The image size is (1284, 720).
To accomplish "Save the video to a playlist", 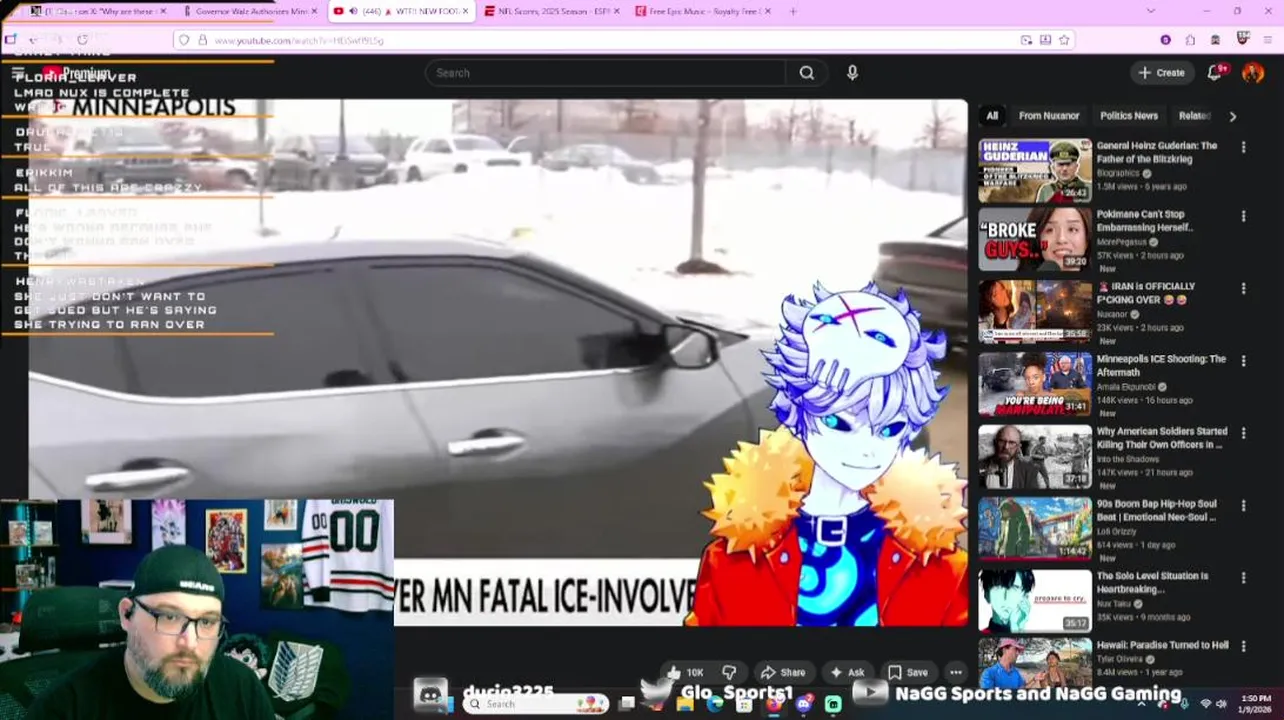I will point(907,672).
